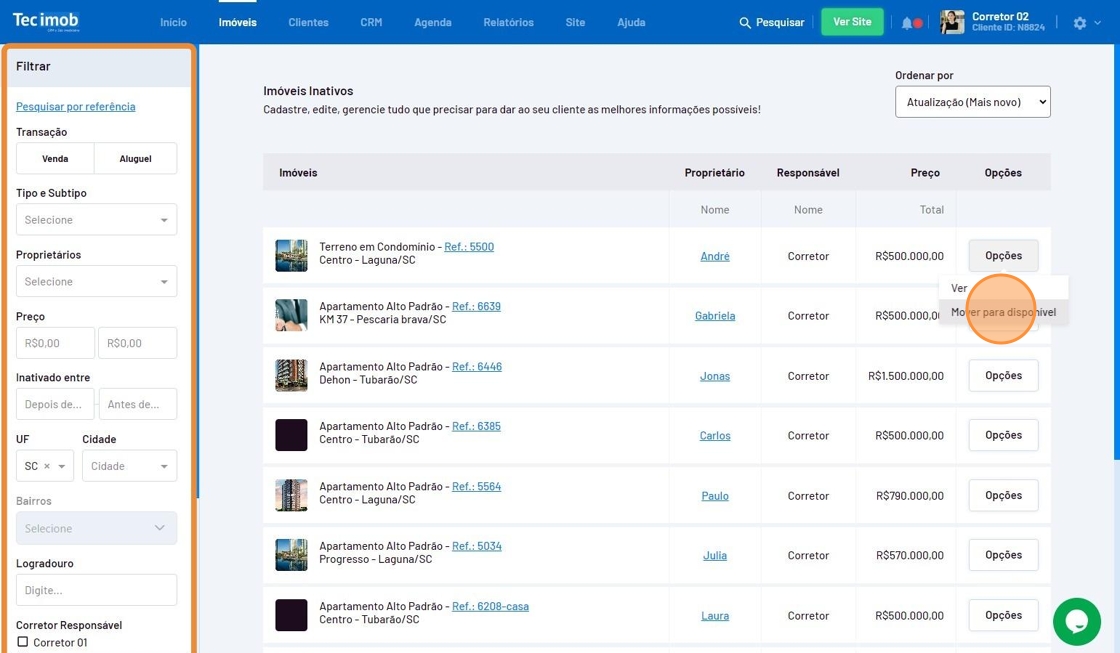Screen dimensions: 1120x653
Task: Open the Pesquisar por referência link
Action: pyautogui.click(x=75, y=106)
